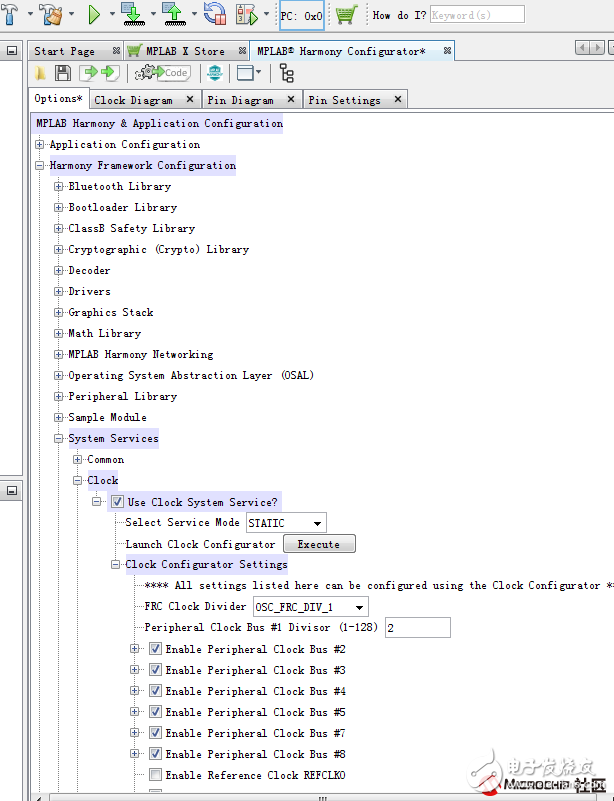Click the green Run Project arrow icon
Viewport: 614px width, 801px height.
(94, 15)
